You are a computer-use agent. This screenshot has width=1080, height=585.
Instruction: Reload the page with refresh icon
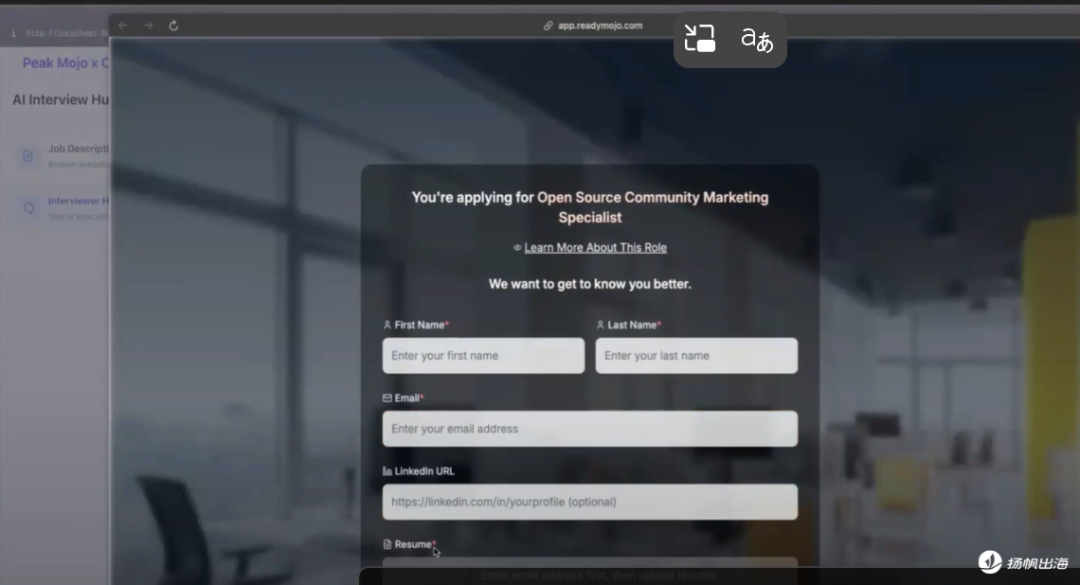pyautogui.click(x=174, y=25)
